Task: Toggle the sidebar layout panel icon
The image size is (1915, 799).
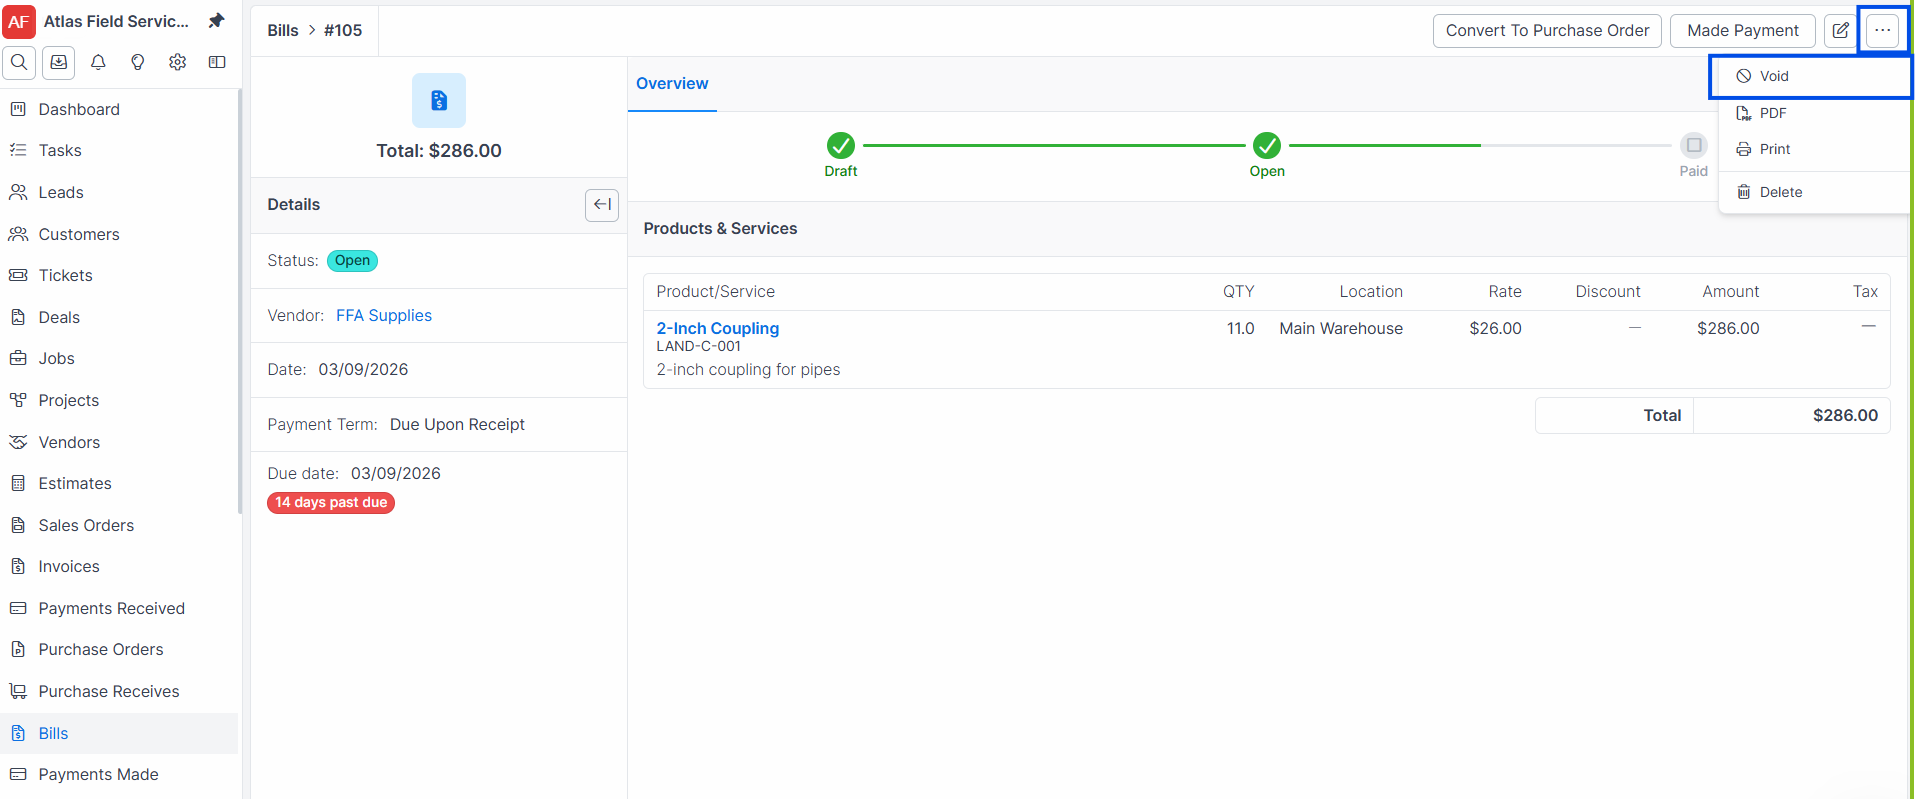Action: point(217,62)
